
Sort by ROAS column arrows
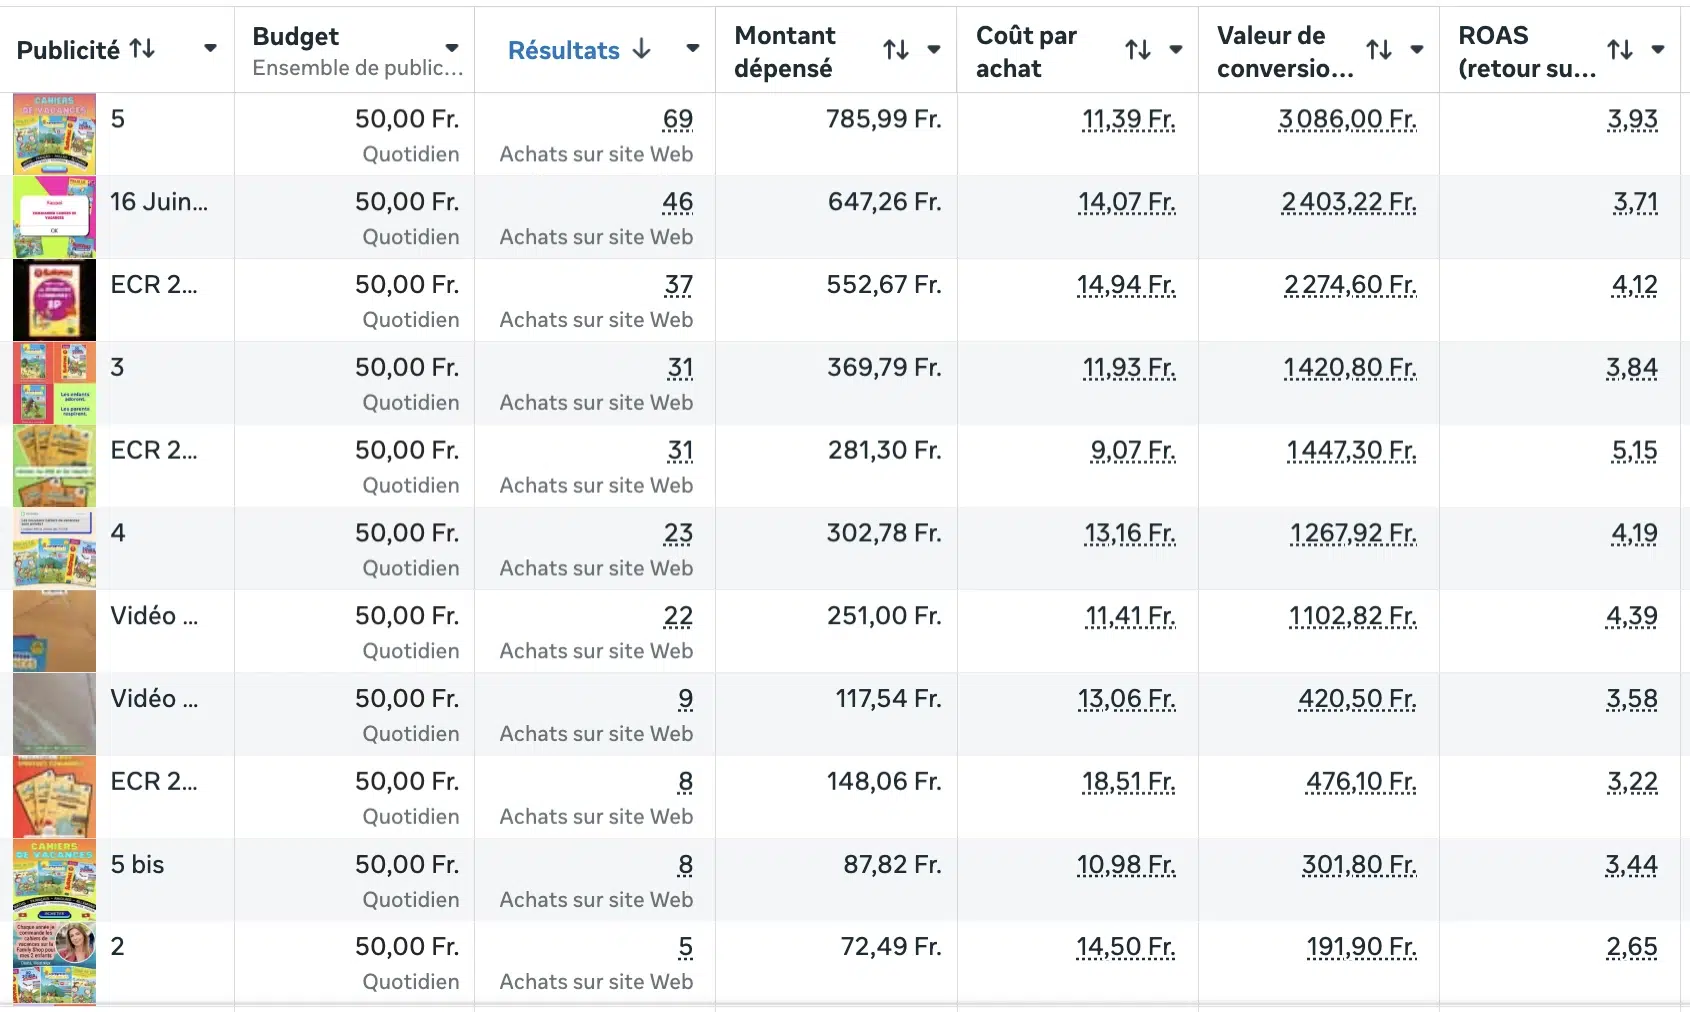[1620, 49]
